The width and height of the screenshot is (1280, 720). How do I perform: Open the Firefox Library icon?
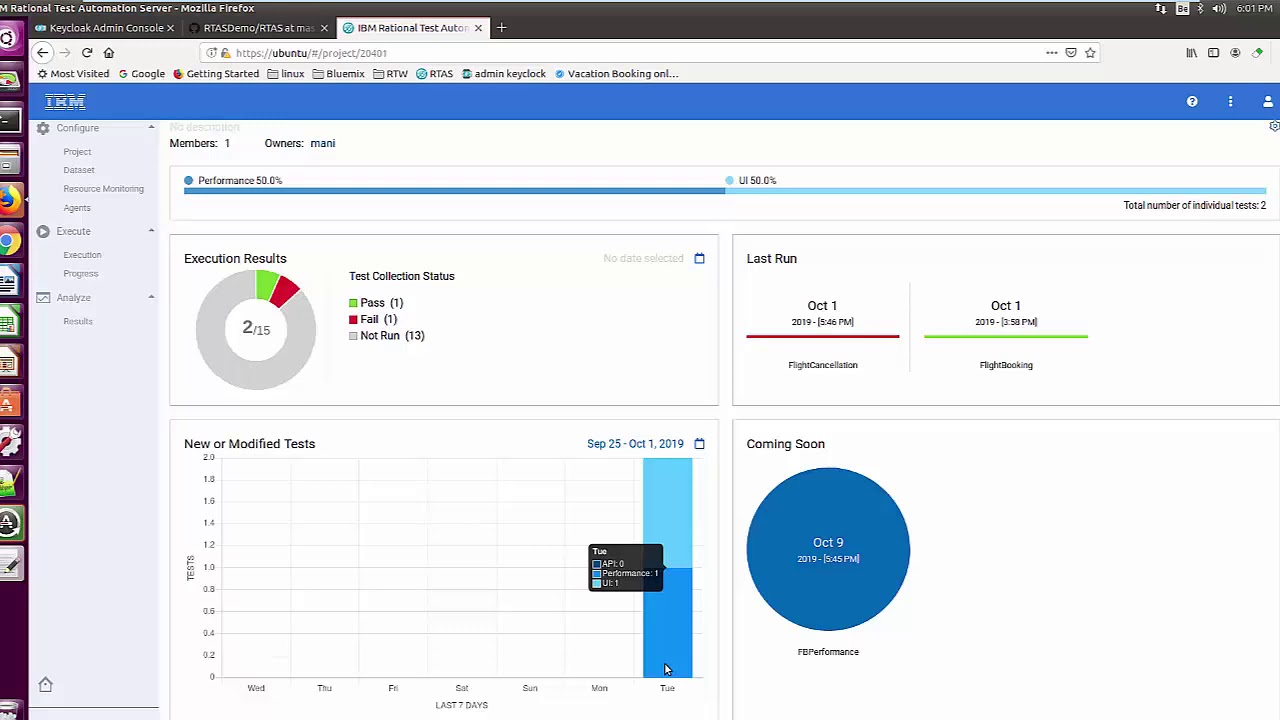click(x=1191, y=53)
